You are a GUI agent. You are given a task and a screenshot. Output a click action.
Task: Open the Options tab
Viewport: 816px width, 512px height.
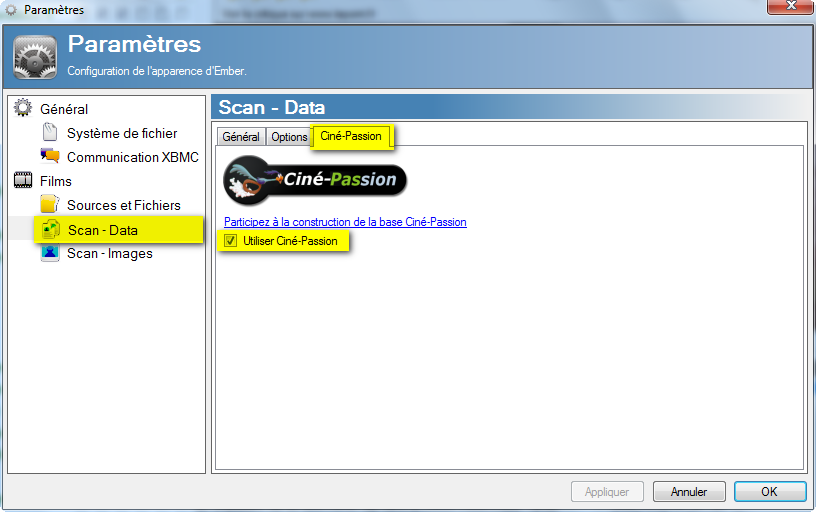tap(289, 137)
